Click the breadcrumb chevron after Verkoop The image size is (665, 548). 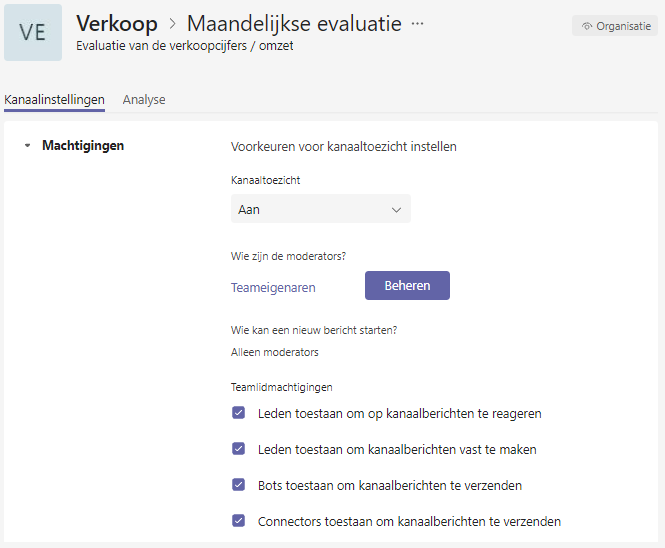point(172,24)
